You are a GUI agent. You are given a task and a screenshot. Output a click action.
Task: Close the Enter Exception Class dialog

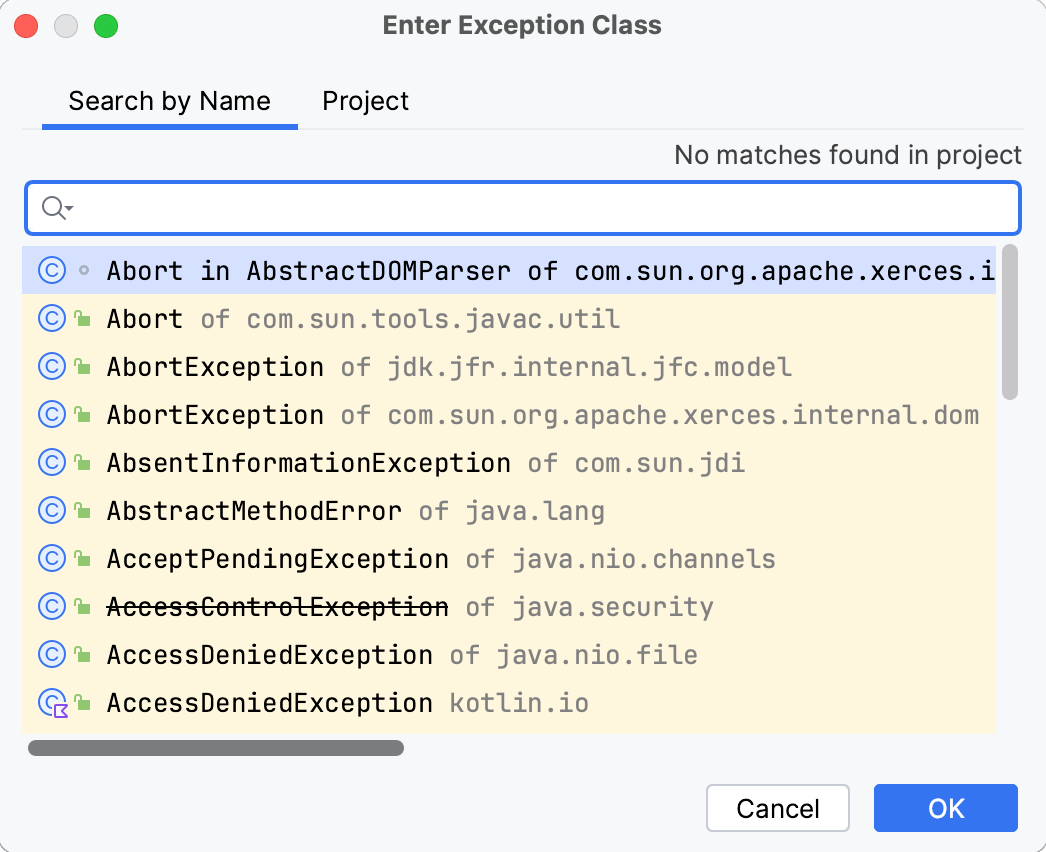[26, 27]
